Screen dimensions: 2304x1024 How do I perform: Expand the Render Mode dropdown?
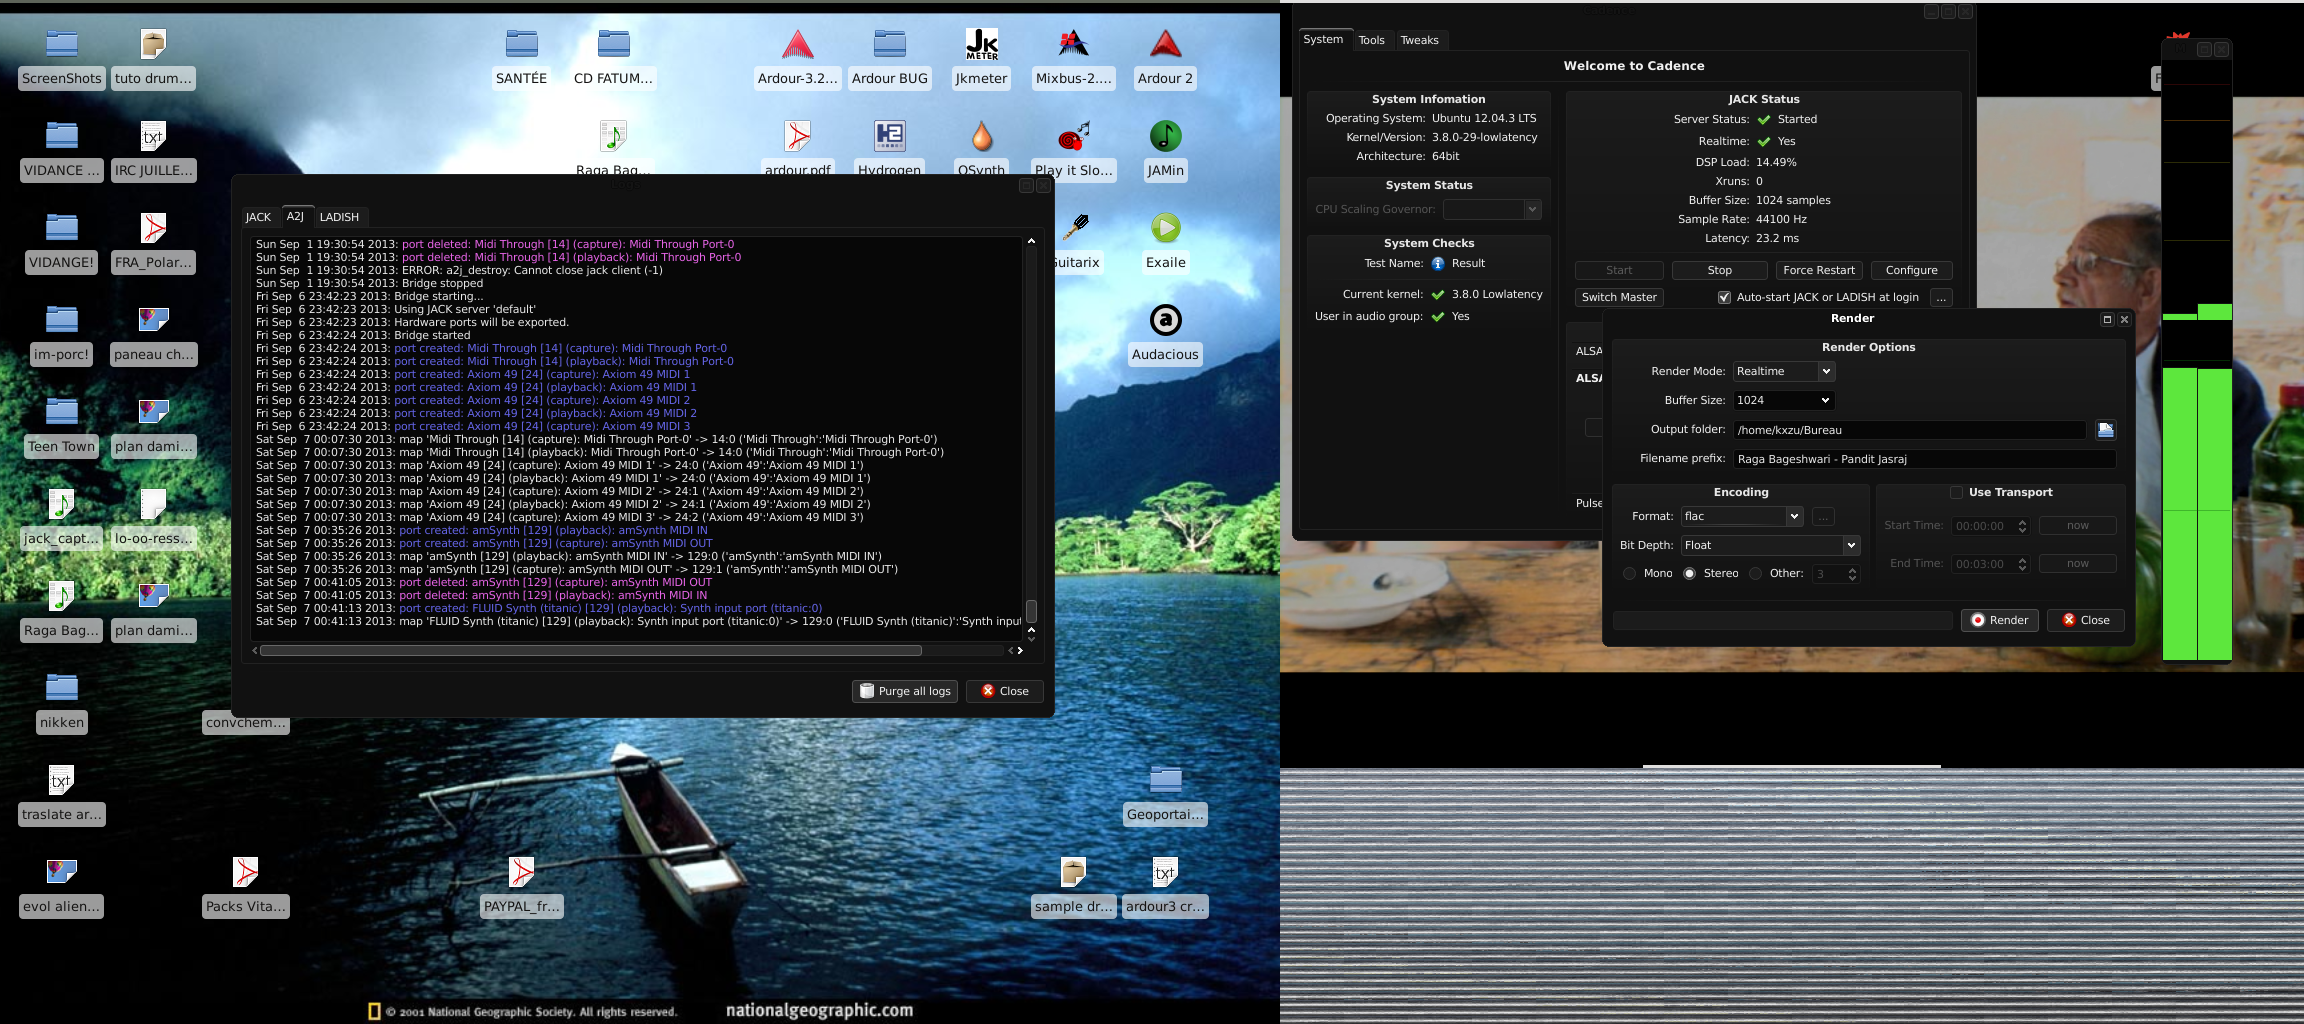[1784, 371]
